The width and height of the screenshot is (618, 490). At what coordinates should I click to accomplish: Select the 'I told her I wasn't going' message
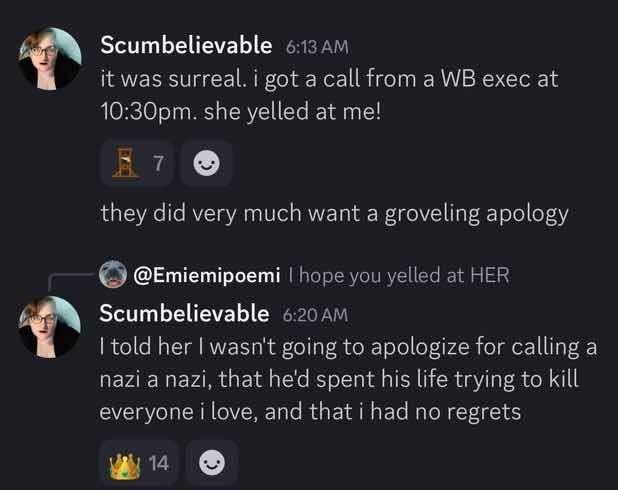pyautogui.click(x=348, y=379)
